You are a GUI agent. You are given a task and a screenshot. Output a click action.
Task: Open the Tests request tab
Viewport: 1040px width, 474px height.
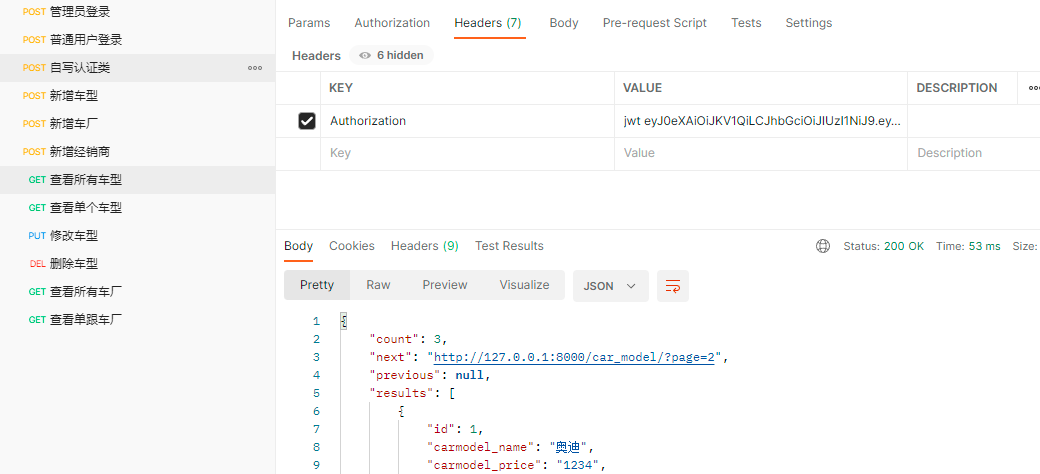(746, 23)
